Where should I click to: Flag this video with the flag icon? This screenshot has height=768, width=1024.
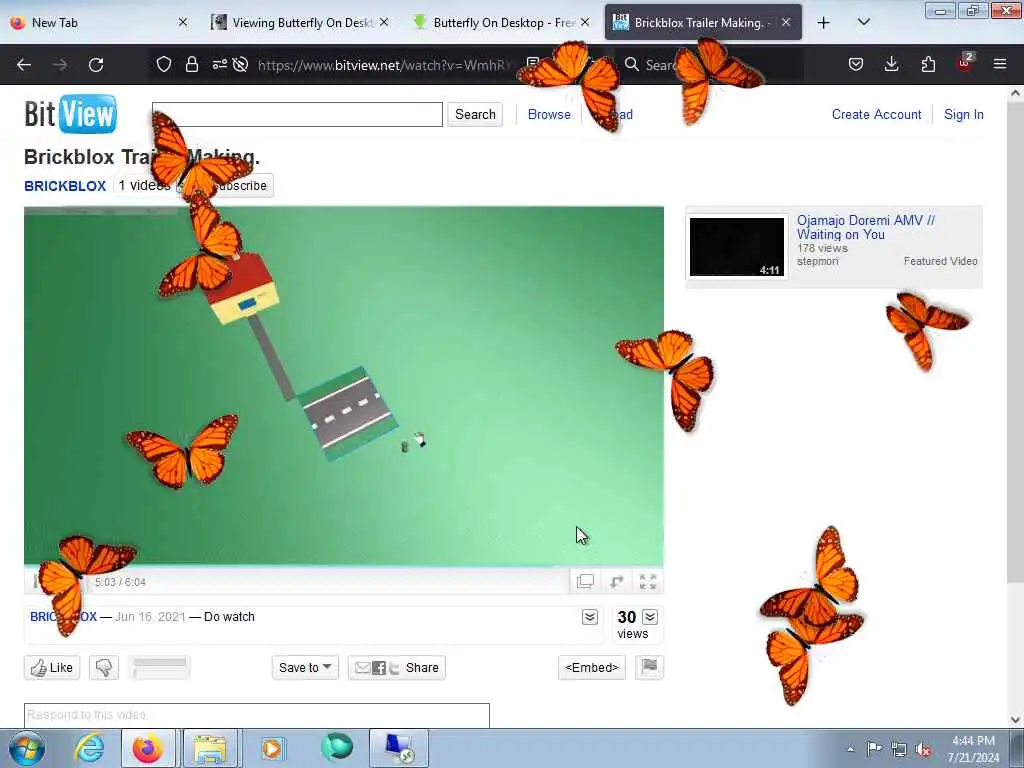[649, 667]
